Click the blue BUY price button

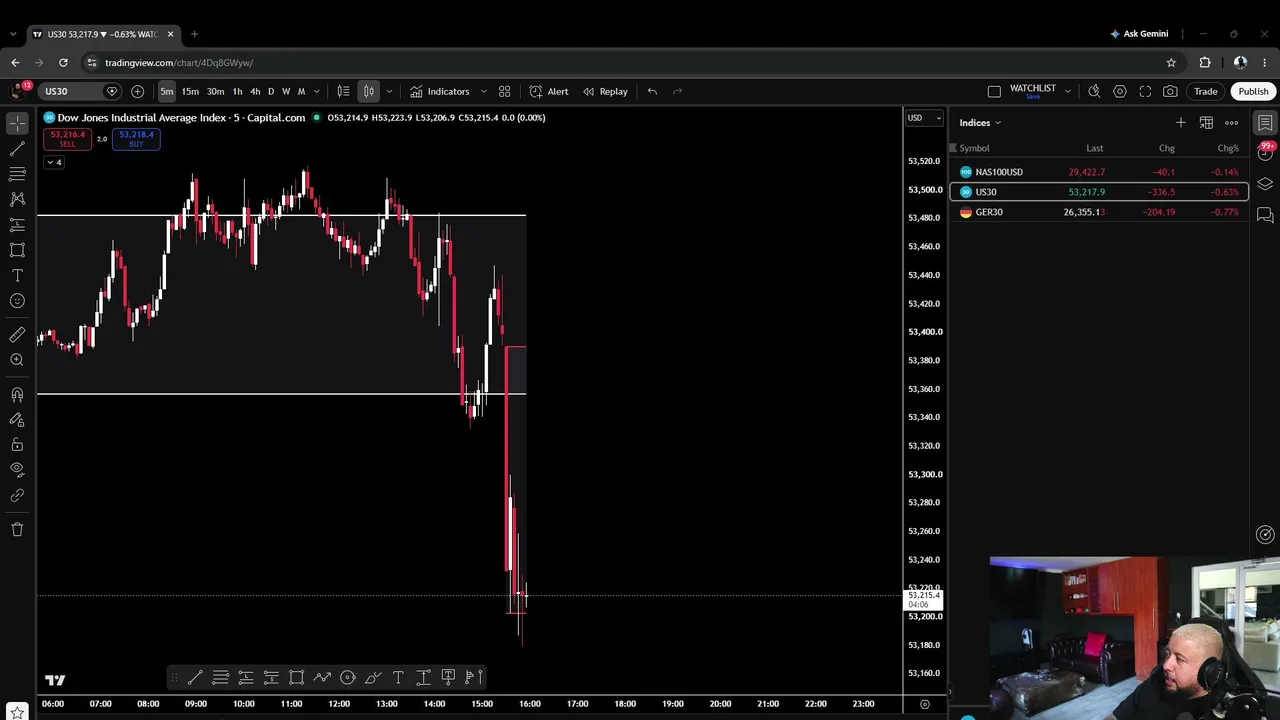coord(136,139)
